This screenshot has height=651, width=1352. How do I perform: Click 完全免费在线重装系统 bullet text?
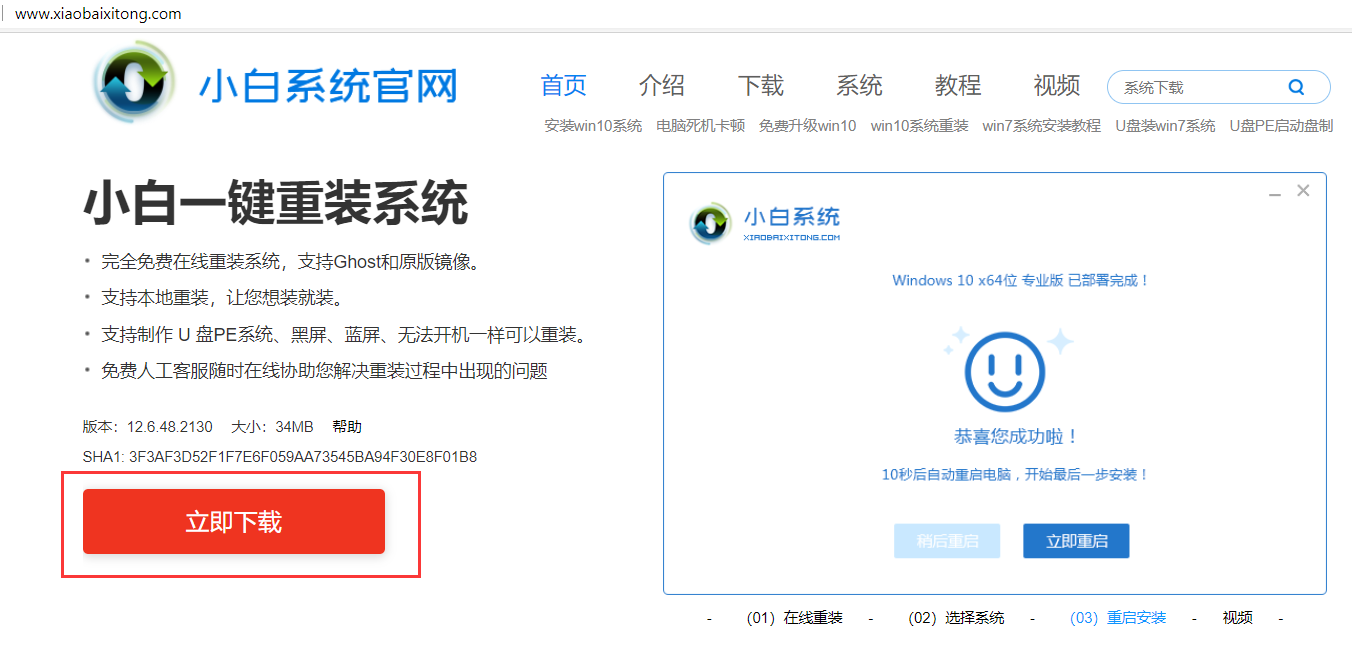[292, 262]
